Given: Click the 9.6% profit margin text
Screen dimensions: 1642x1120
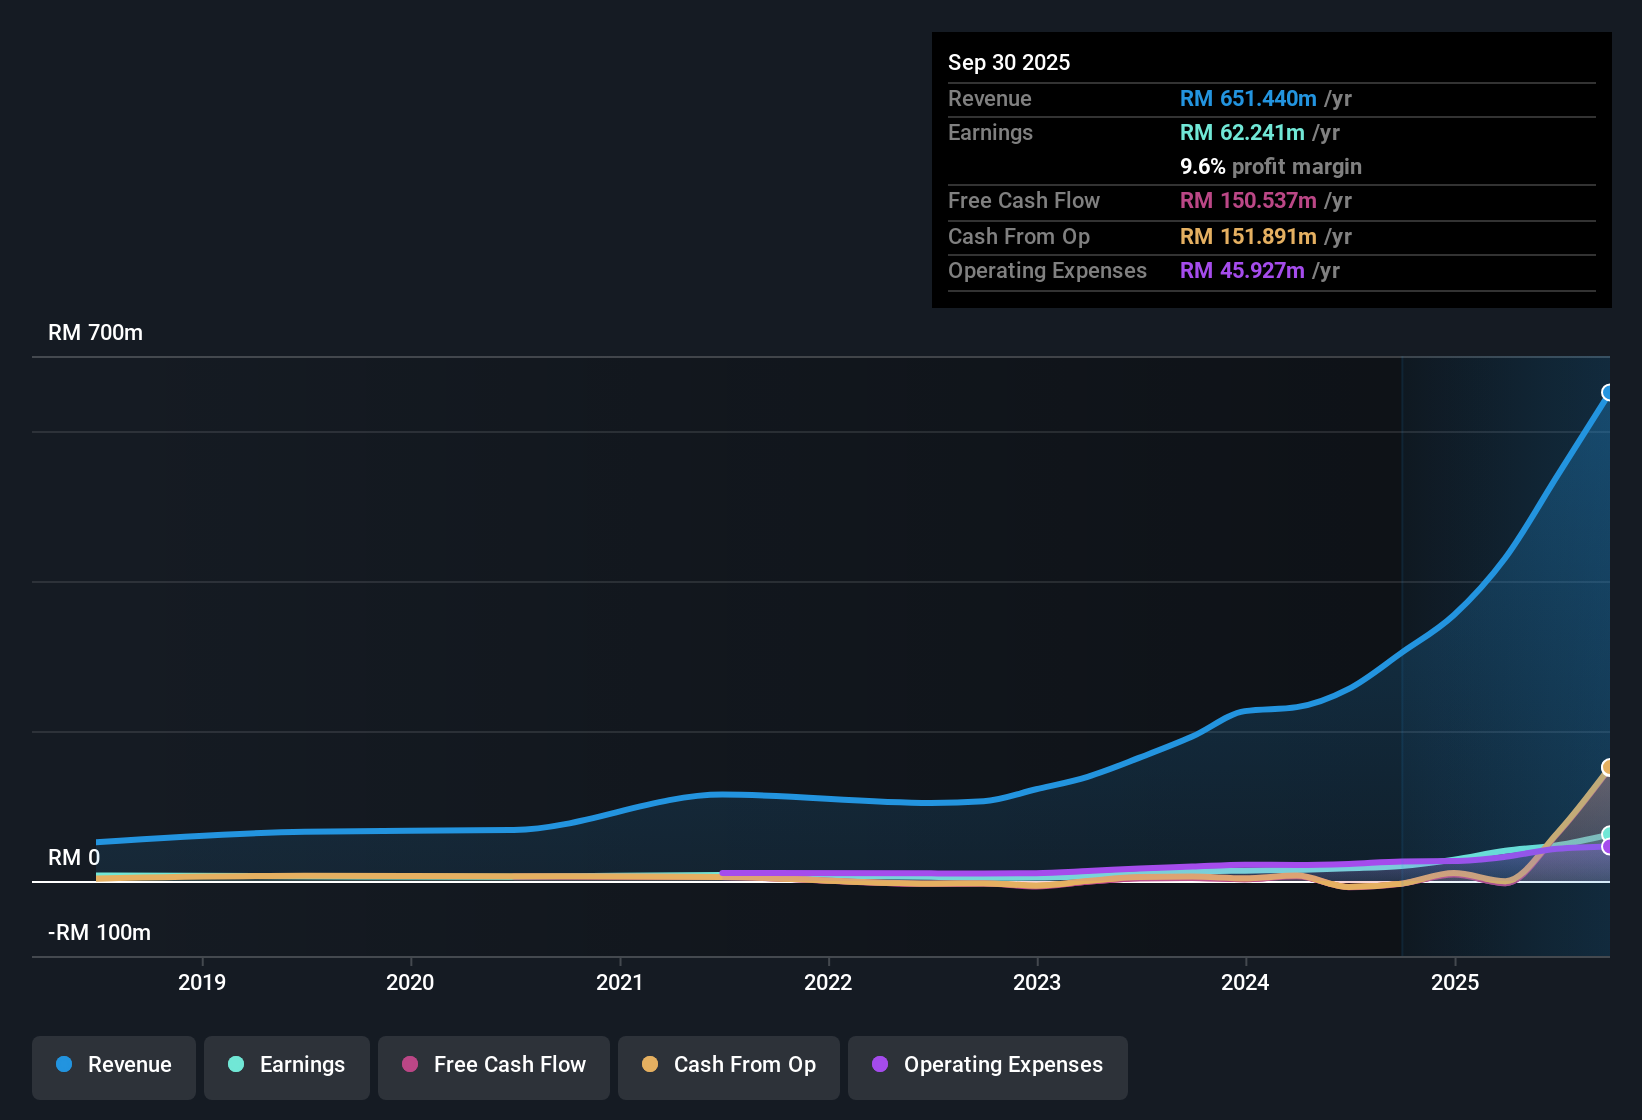Looking at the screenshot, I should point(1270,166).
